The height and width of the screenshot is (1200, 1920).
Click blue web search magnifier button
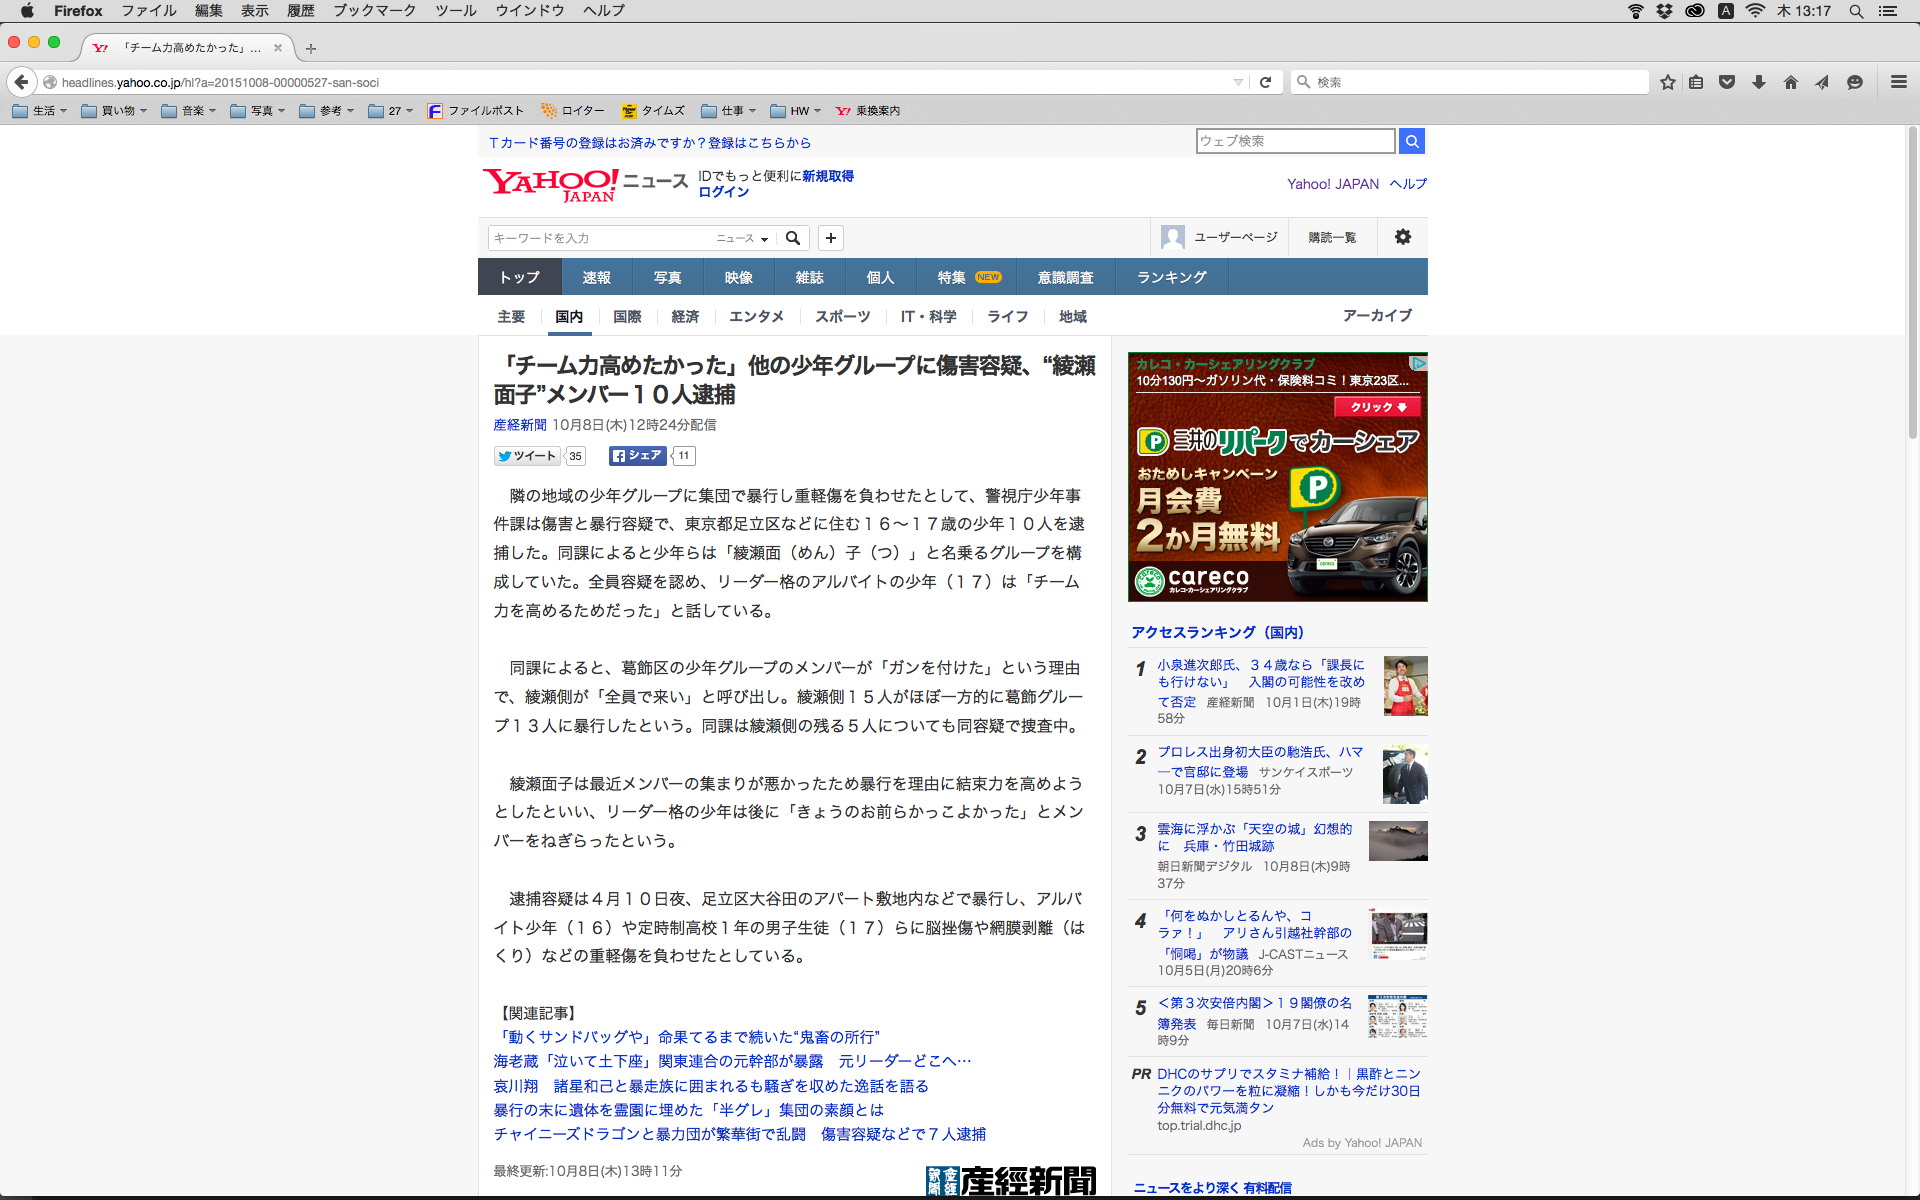1411,141
